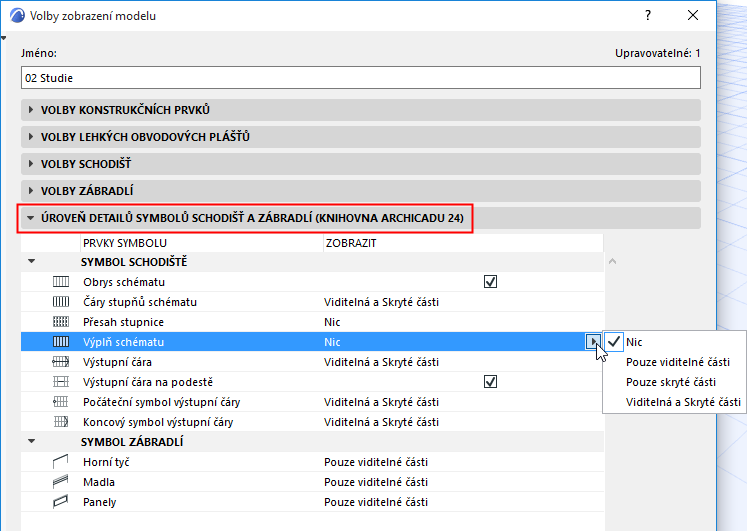Screen dimensions: 747x531
Task: Click the Výstupní čára na podestě icon
Action: tap(61, 382)
